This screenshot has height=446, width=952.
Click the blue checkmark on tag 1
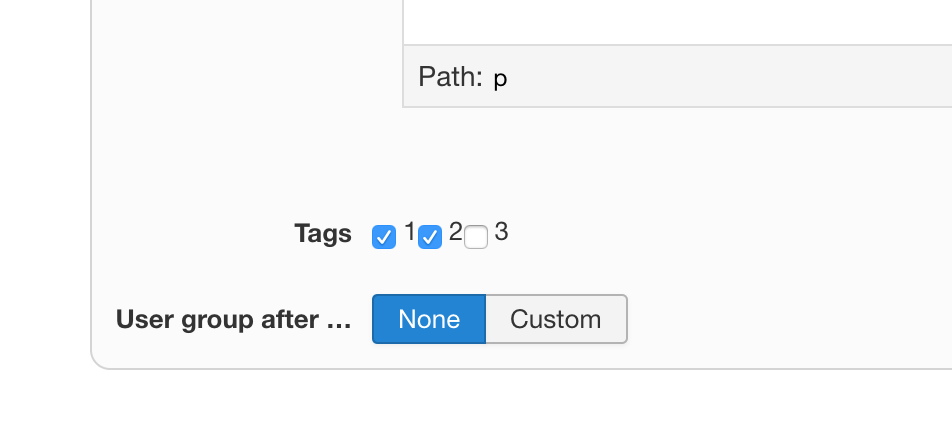coord(384,237)
